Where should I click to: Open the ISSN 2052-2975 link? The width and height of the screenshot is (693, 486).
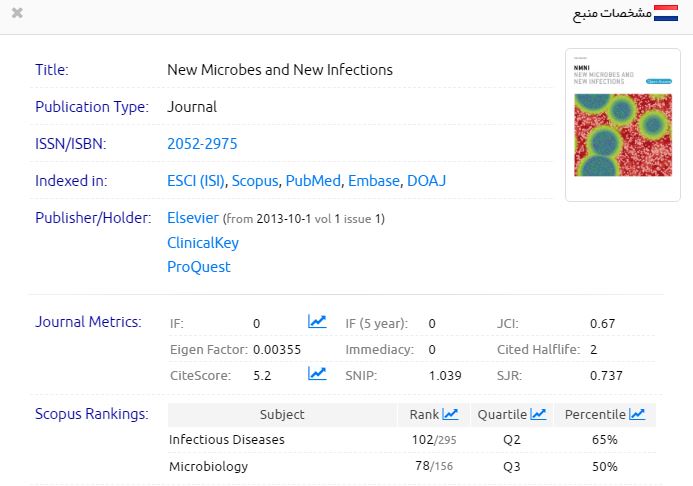point(202,144)
